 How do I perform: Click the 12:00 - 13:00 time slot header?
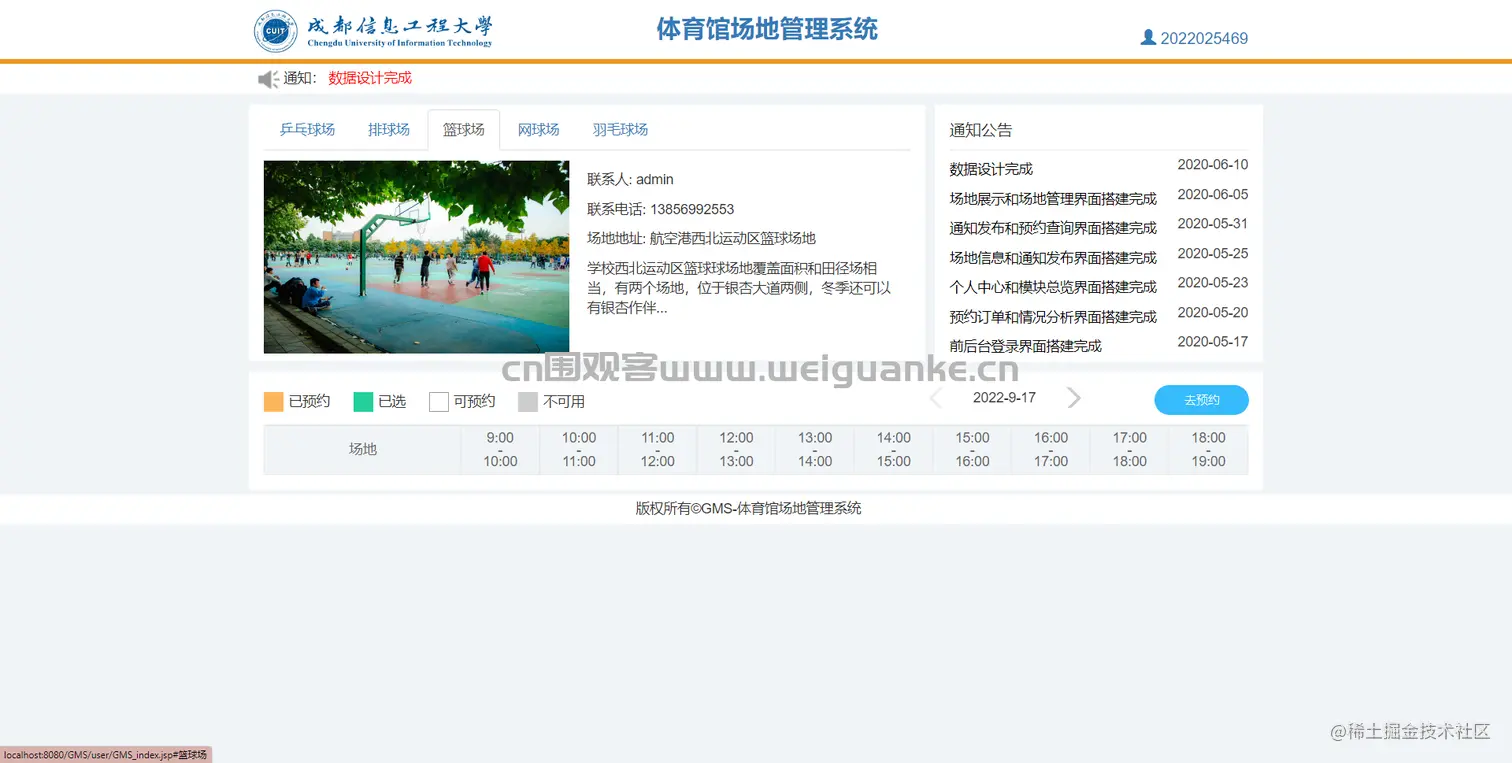coord(736,450)
